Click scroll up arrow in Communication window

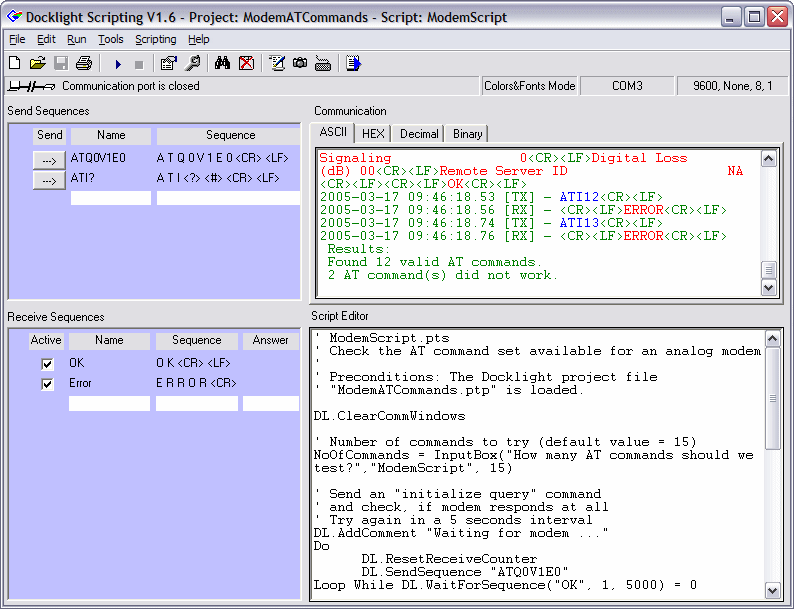pos(769,159)
